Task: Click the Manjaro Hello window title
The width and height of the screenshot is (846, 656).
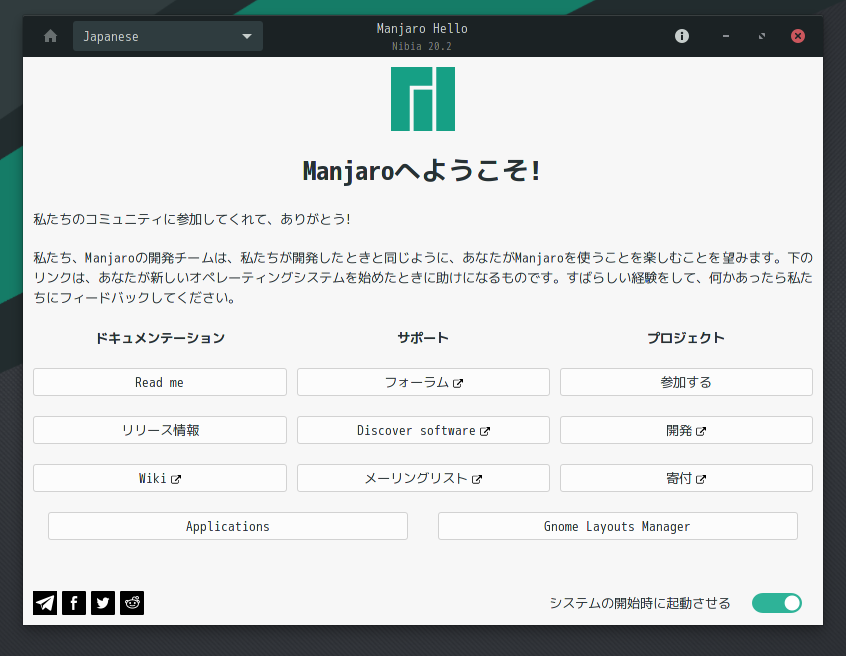Action: (422, 29)
